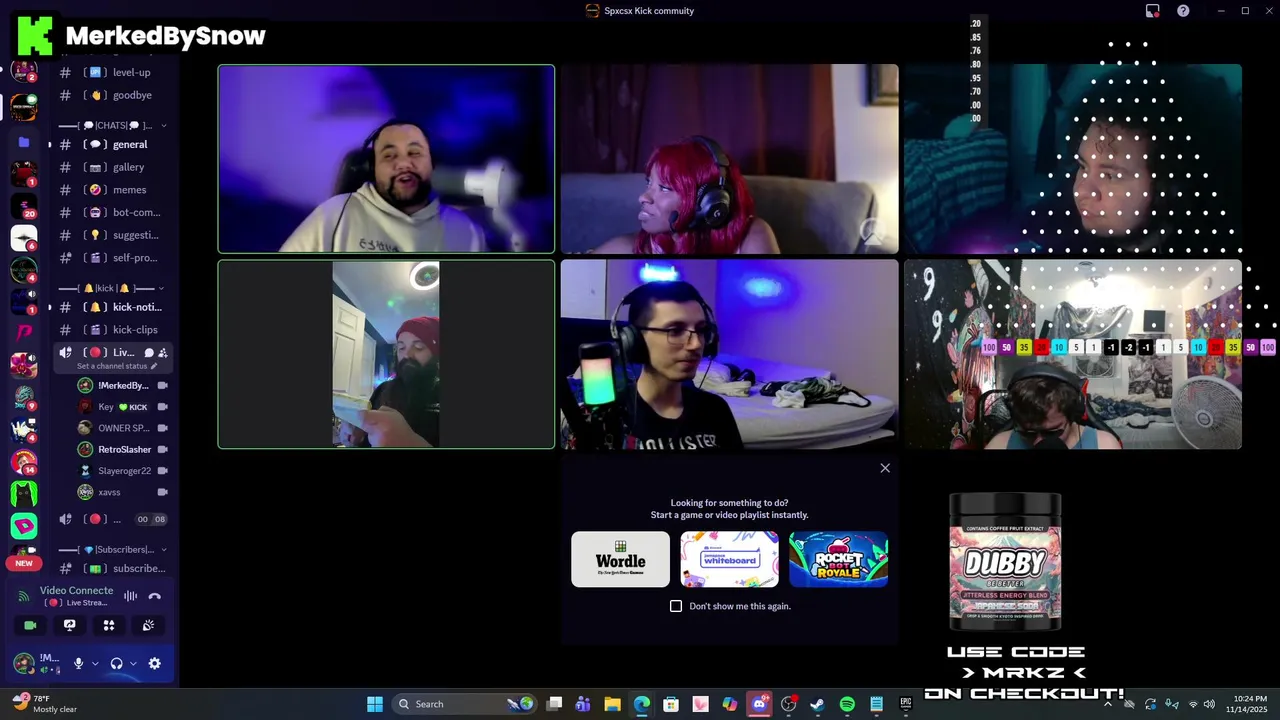Open chat icon on Live voice channel

(x=148, y=352)
